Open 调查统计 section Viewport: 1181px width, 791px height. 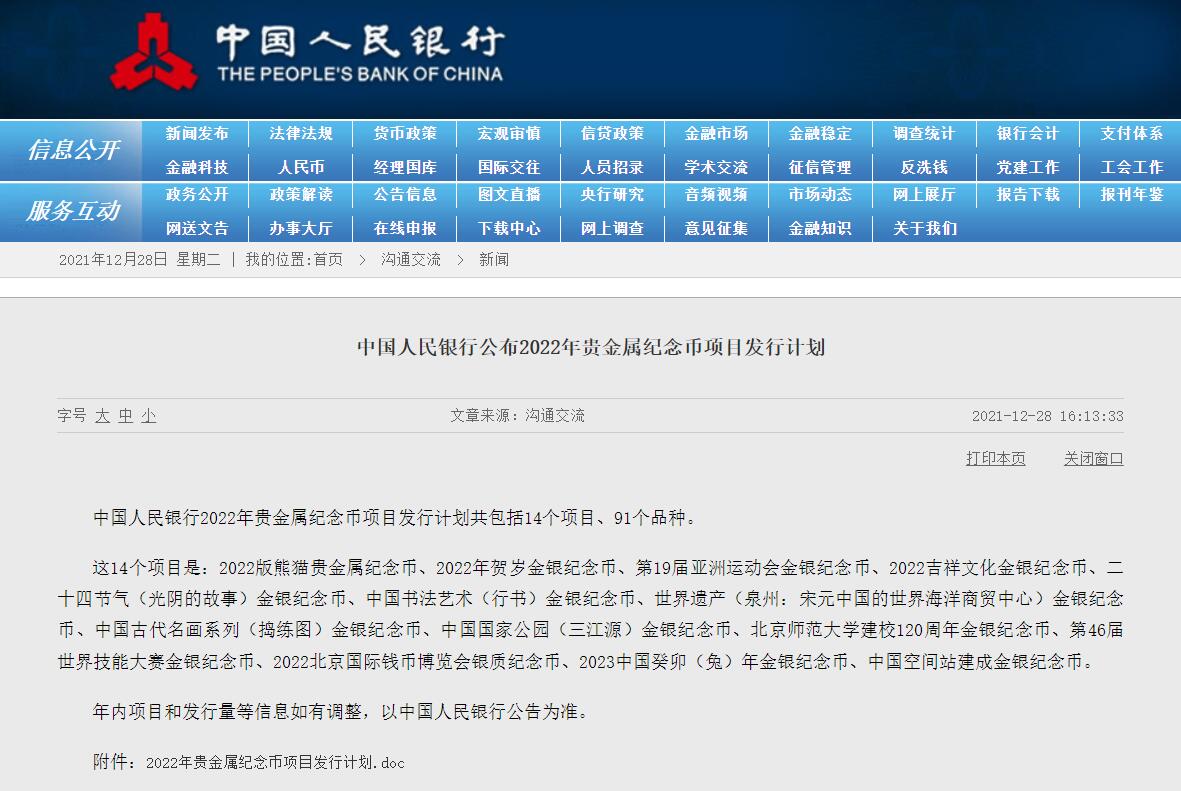924,133
